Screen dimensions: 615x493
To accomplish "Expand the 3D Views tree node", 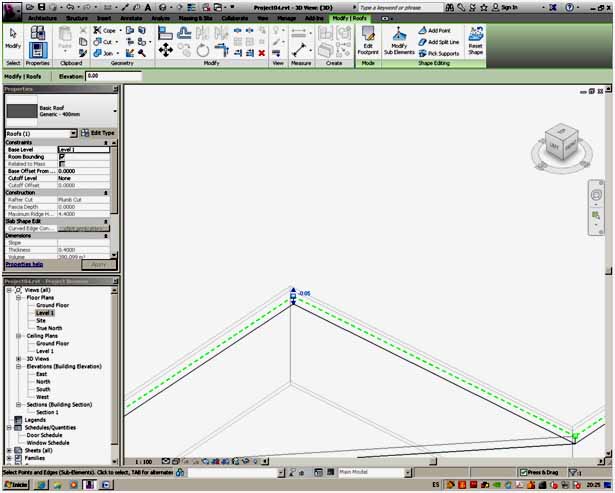I will [19, 358].
